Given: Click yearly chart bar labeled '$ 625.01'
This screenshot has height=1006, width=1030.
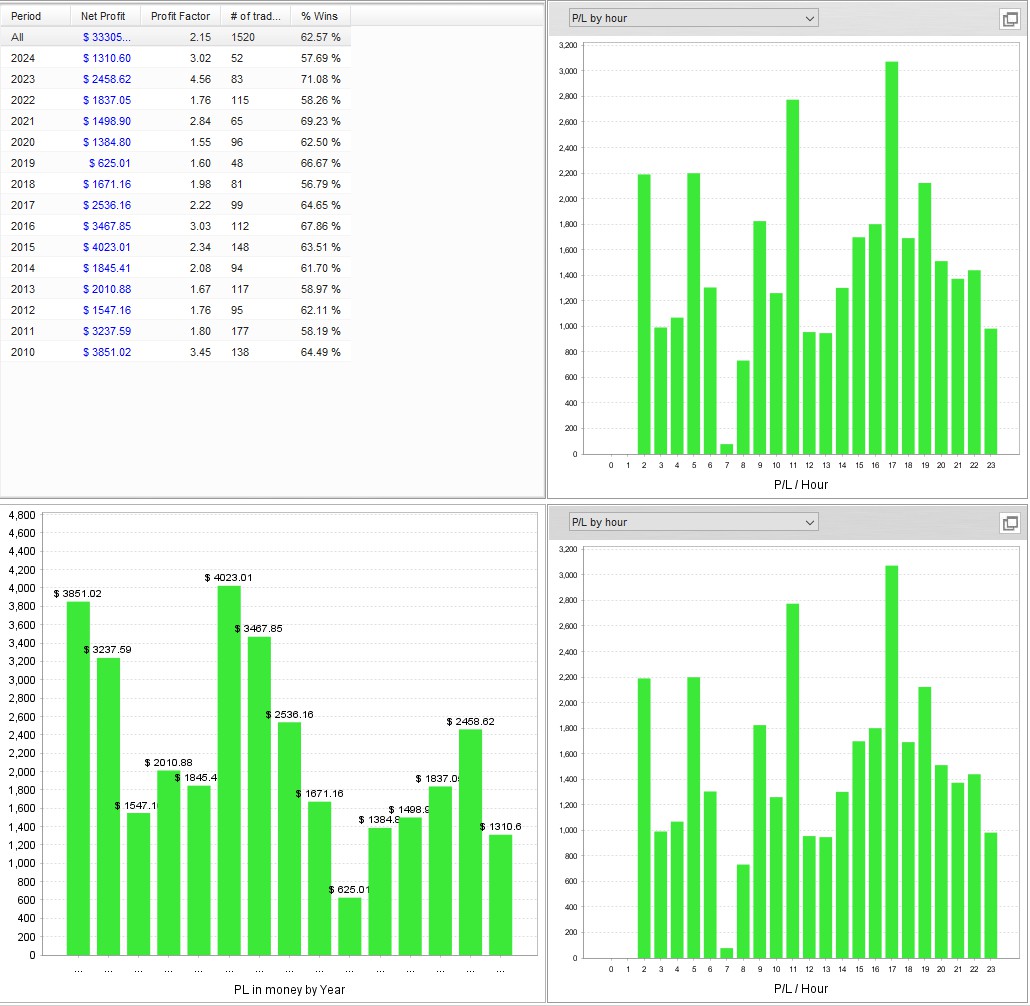Looking at the screenshot, I should tap(349, 926).
